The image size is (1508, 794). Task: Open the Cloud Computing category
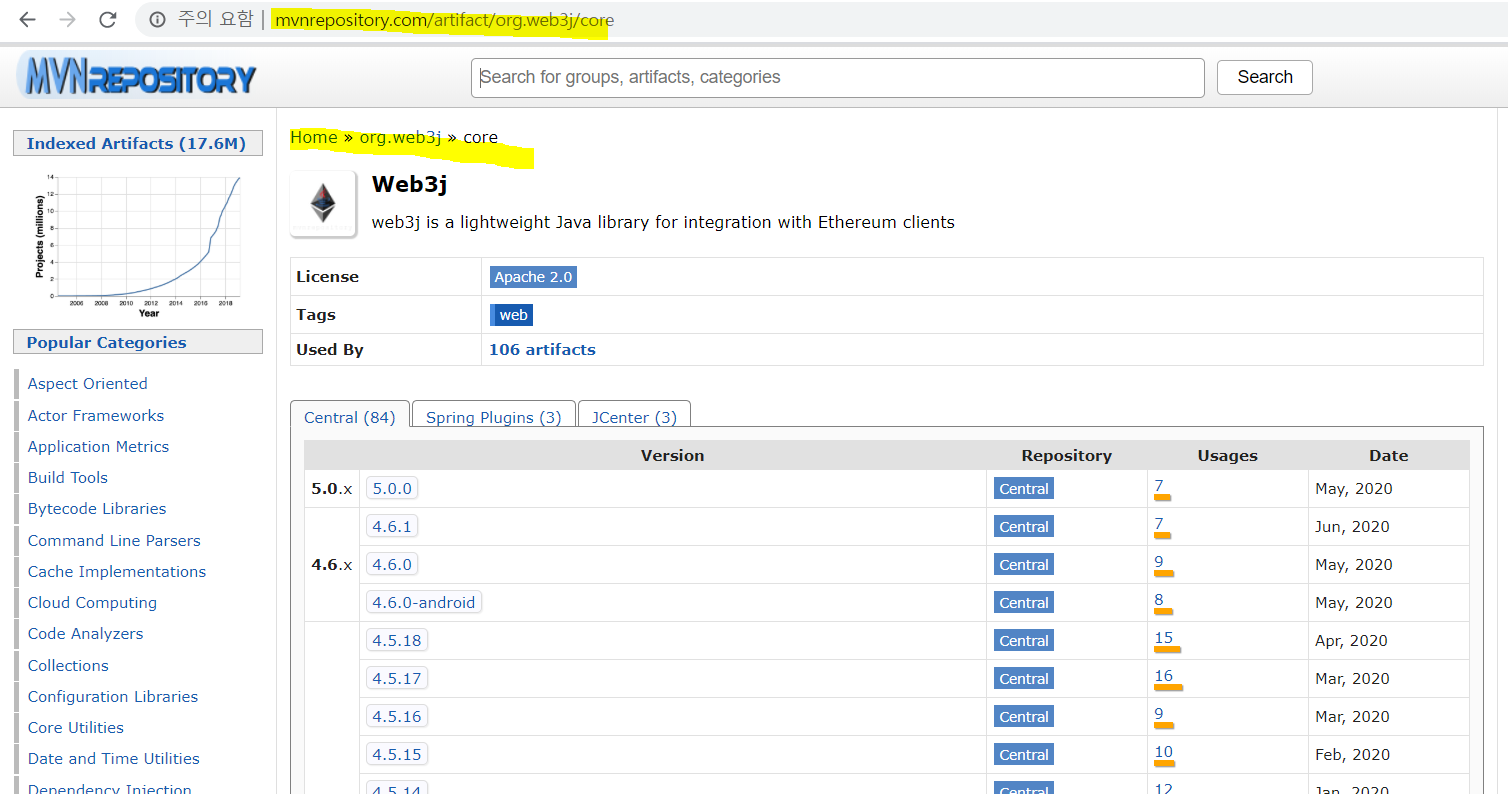(92, 603)
